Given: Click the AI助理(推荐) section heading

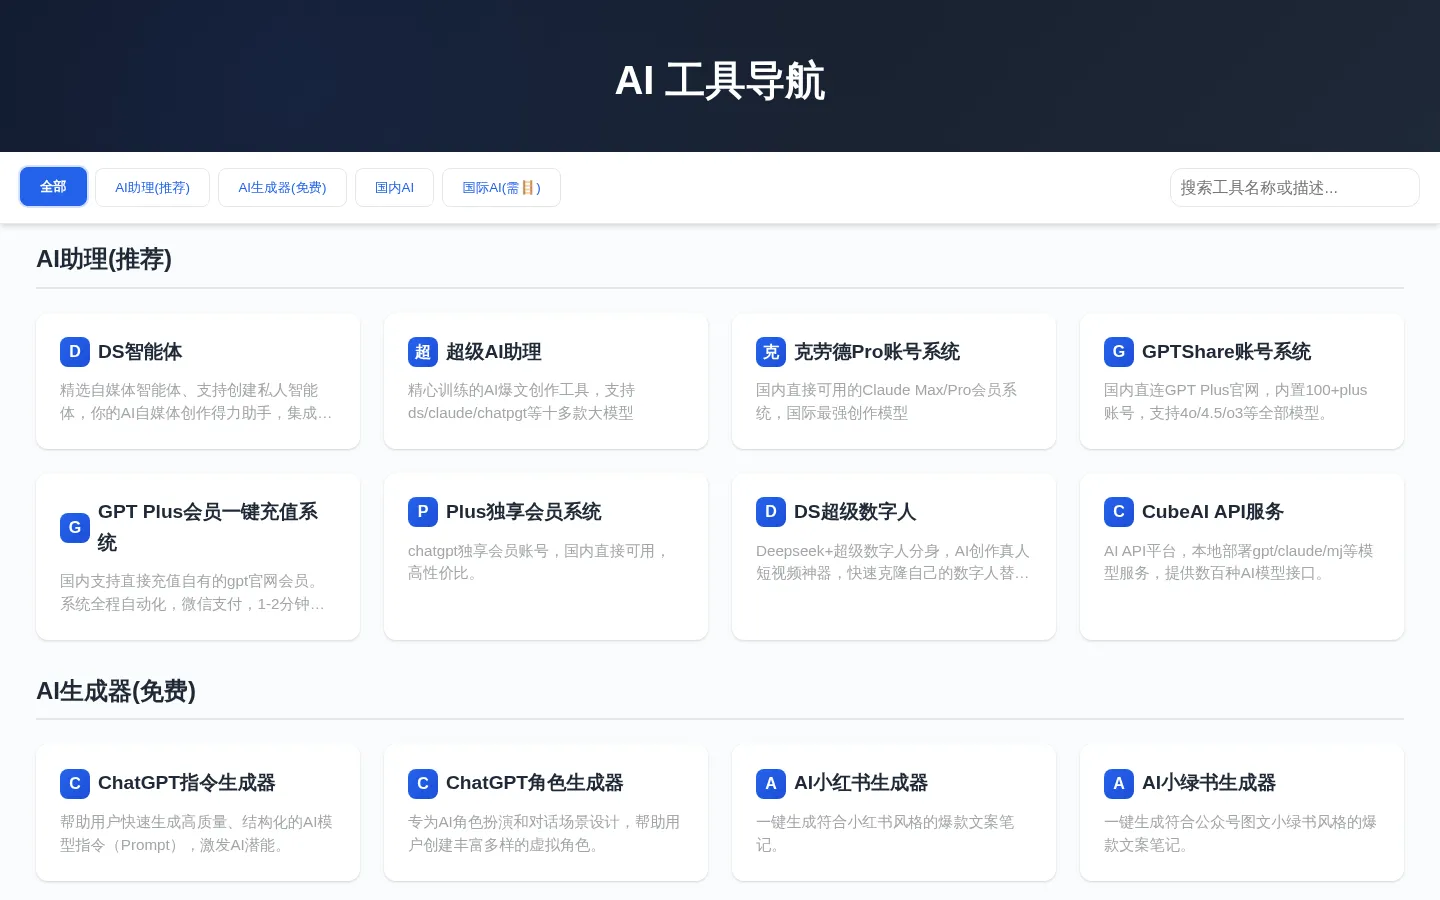Looking at the screenshot, I should [x=104, y=260].
